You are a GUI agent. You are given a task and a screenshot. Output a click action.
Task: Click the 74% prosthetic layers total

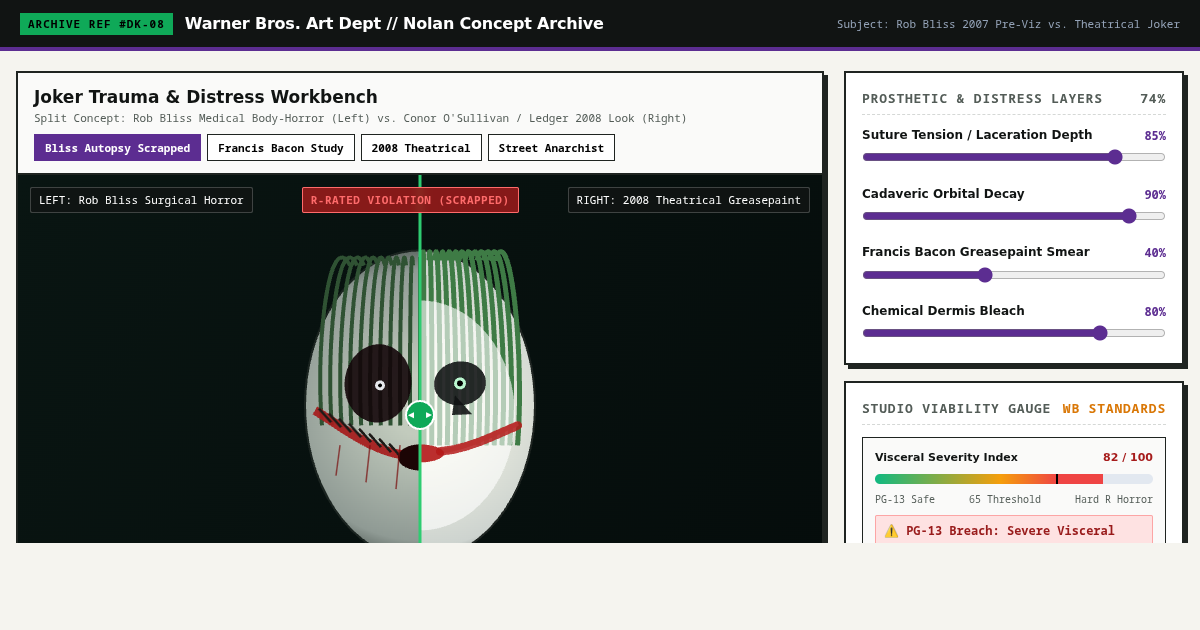coord(1153,99)
